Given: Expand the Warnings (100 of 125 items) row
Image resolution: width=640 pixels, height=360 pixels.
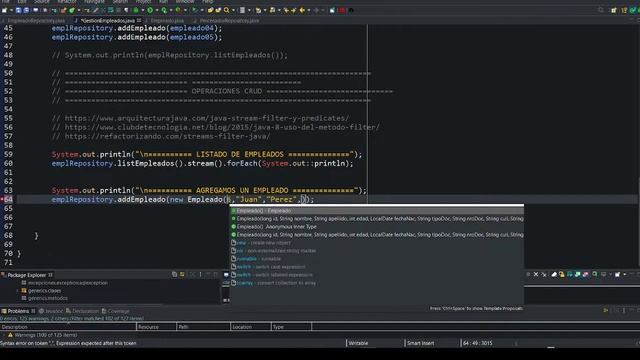Looking at the screenshot, I should click(4, 335).
